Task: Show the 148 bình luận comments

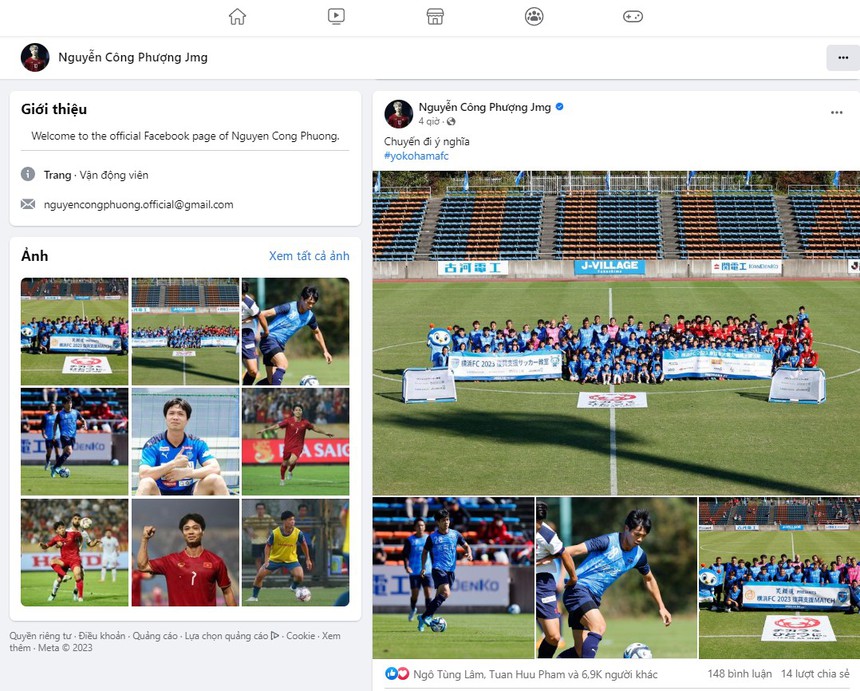Action: tap(739, 673)
